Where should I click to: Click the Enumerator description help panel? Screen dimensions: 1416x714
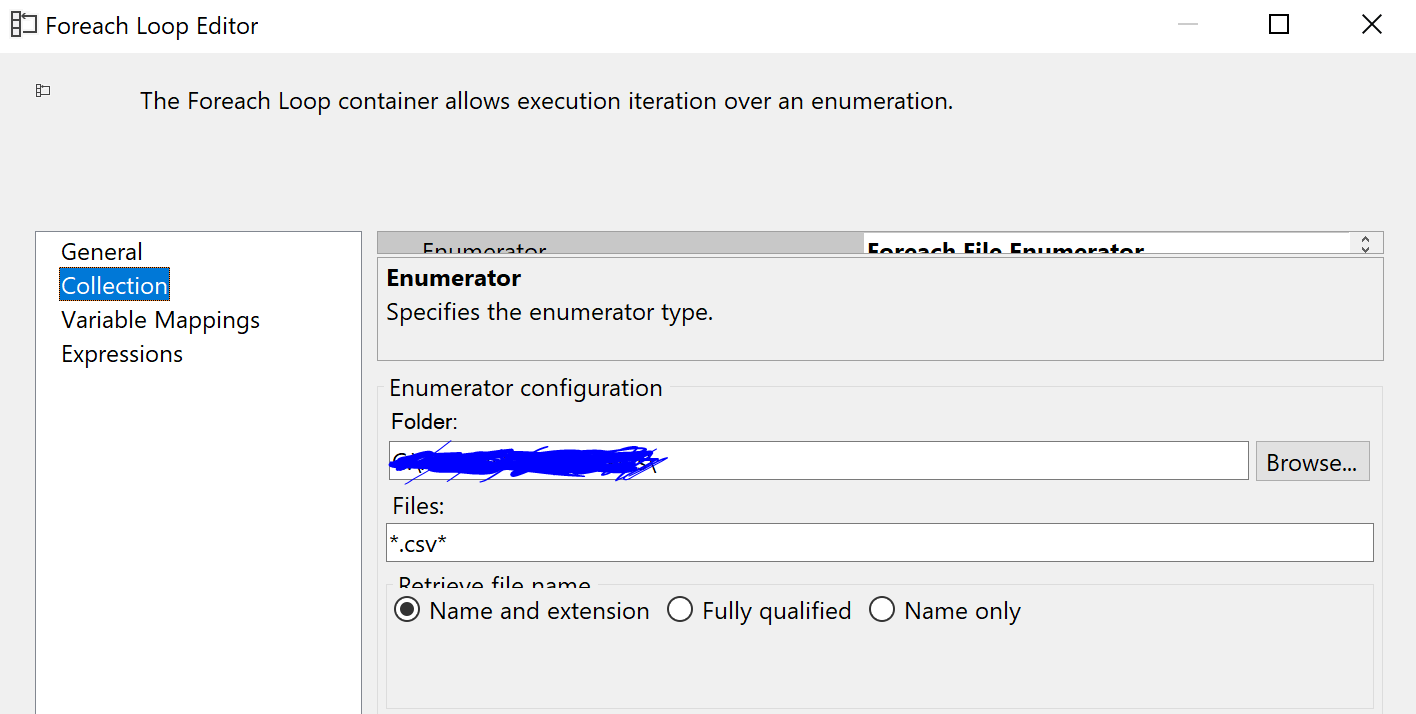880,309
